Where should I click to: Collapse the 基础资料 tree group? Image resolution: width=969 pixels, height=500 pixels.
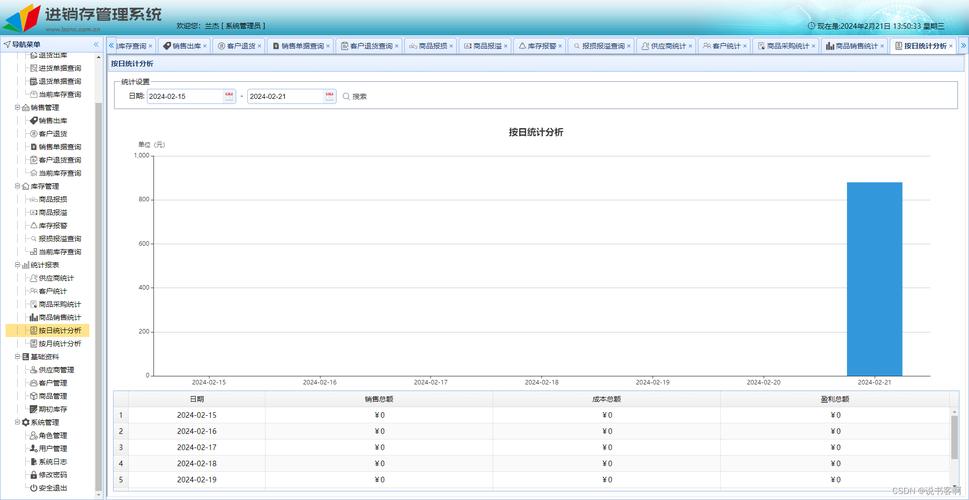pos(17,357)
